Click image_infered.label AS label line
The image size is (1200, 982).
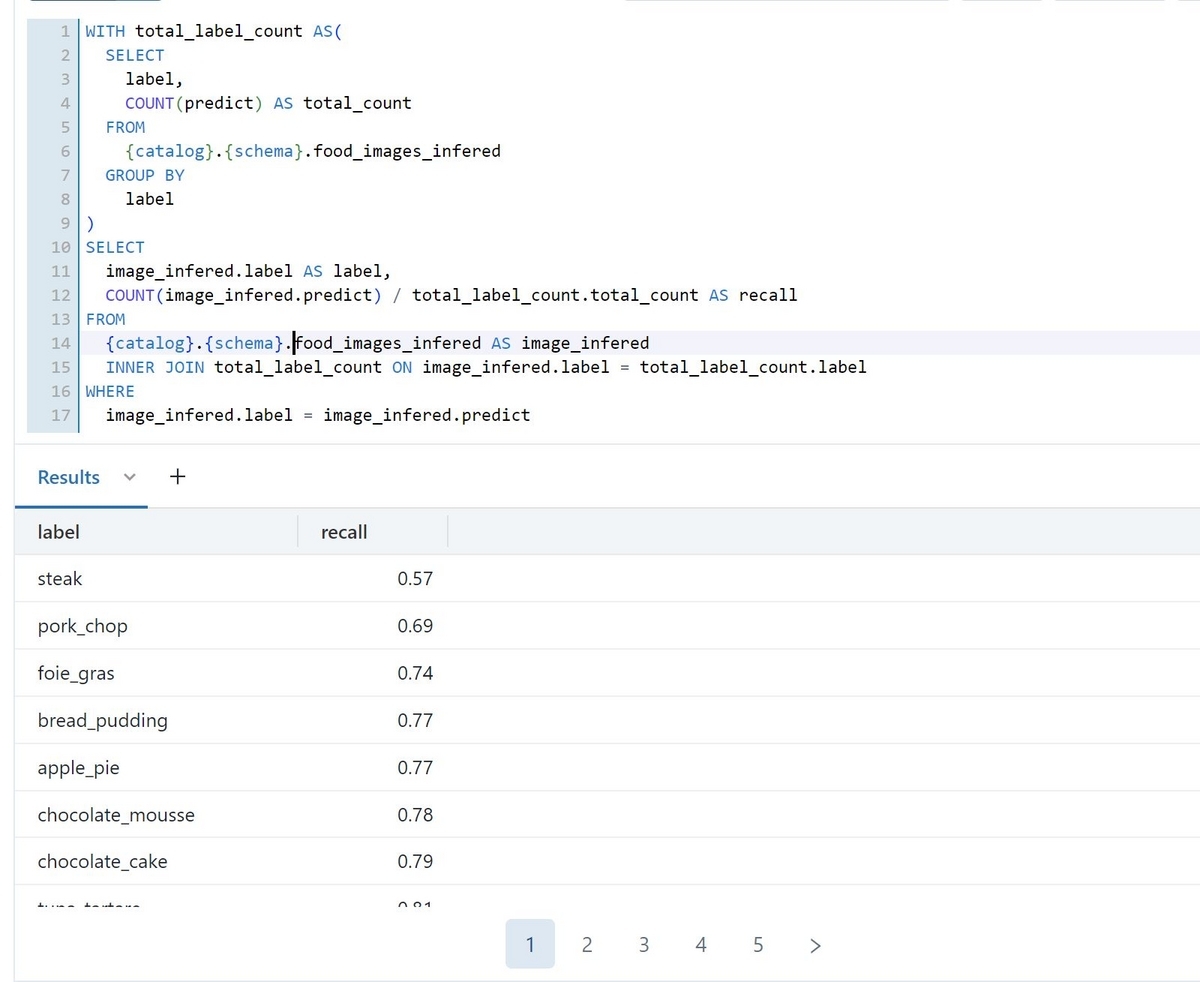248,271
